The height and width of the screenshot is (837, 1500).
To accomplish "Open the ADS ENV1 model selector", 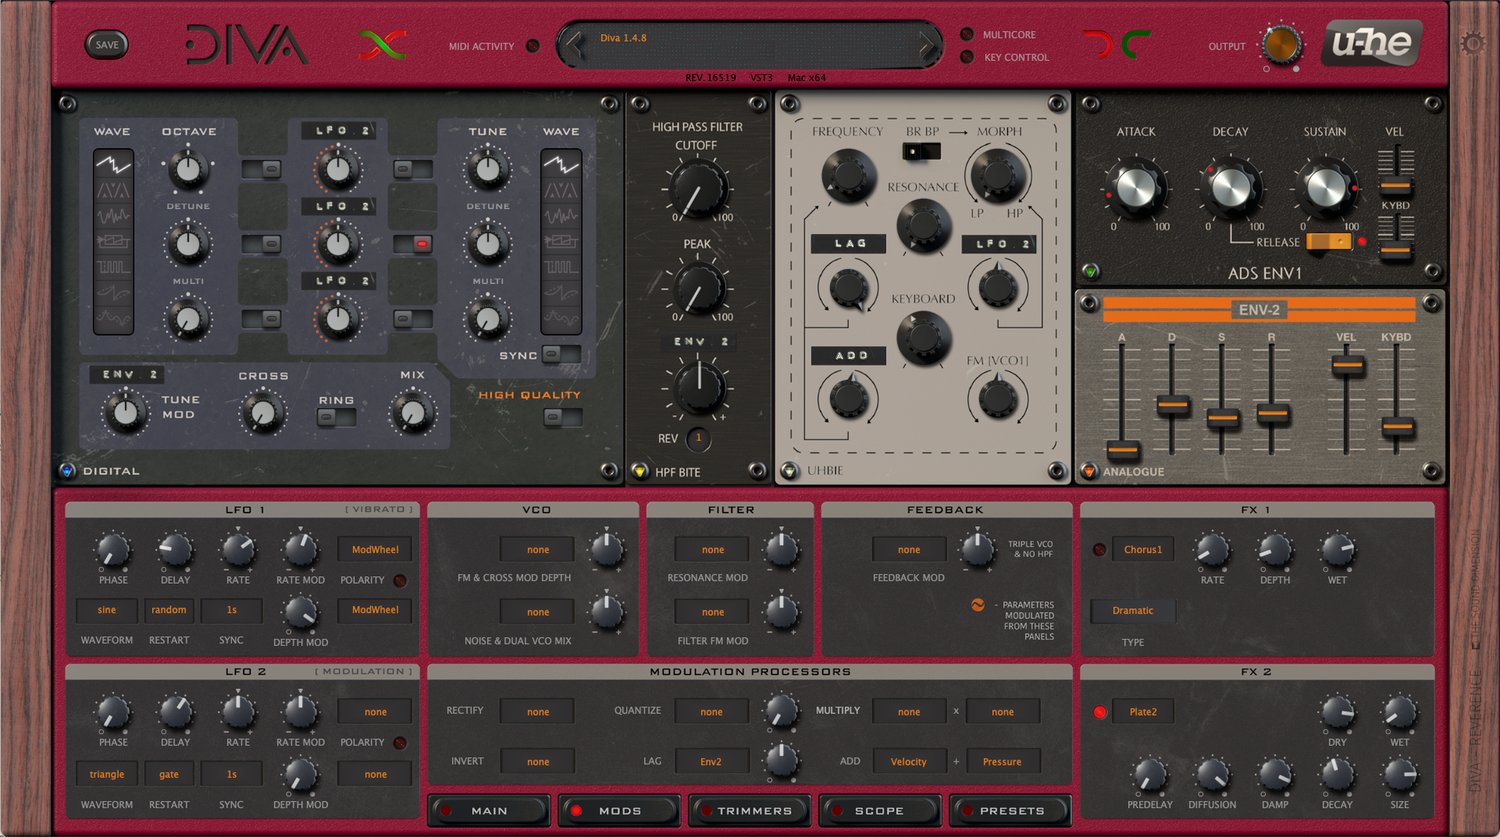I will click(1090, 271).
